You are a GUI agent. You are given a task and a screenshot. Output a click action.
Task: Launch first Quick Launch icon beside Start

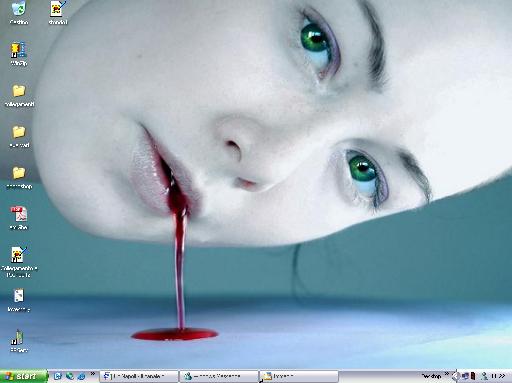coord(58,376)
